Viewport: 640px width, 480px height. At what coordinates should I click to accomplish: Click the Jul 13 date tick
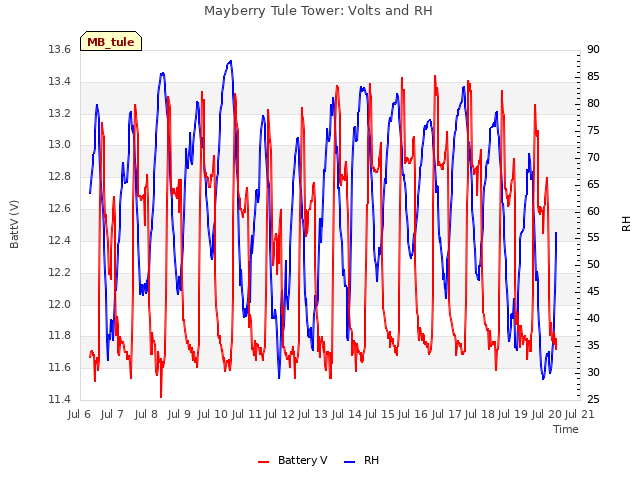pyautogui.click(x=313, y=415)
